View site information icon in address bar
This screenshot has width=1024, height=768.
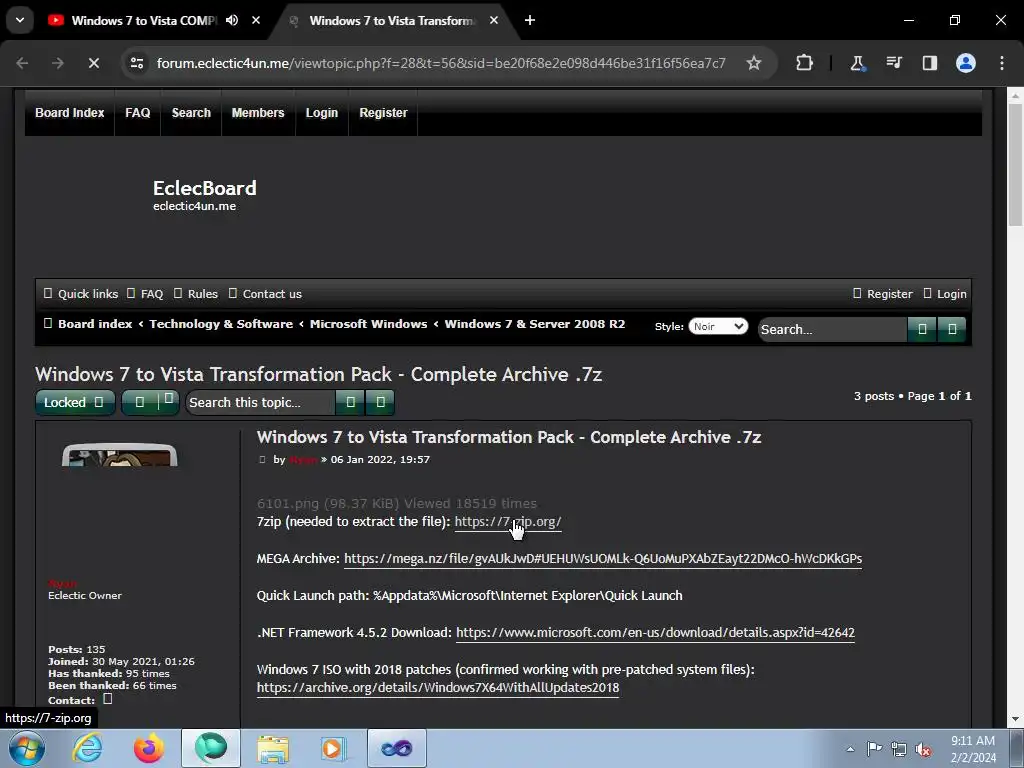137,63
